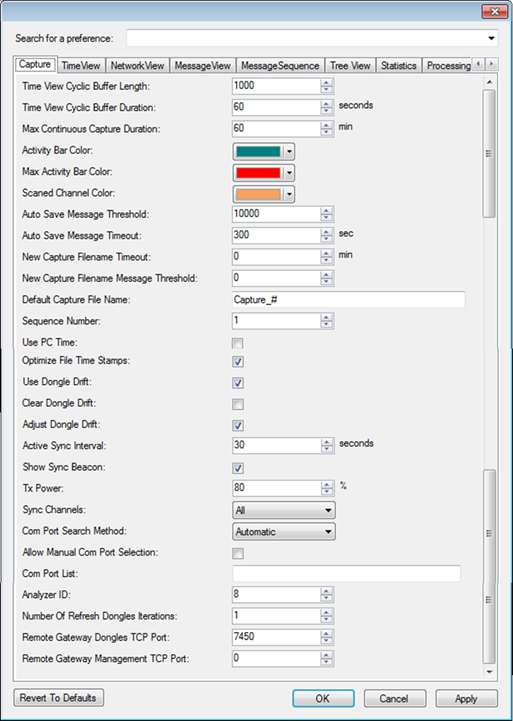
Task: Open the Sync Channels dropdown
Action: coord(284,510)
